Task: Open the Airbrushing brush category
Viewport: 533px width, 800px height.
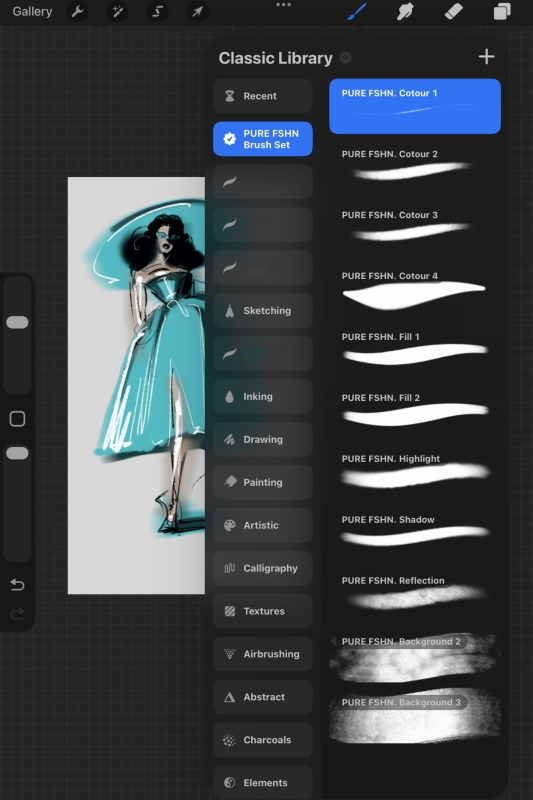Action: click(263, 654)
